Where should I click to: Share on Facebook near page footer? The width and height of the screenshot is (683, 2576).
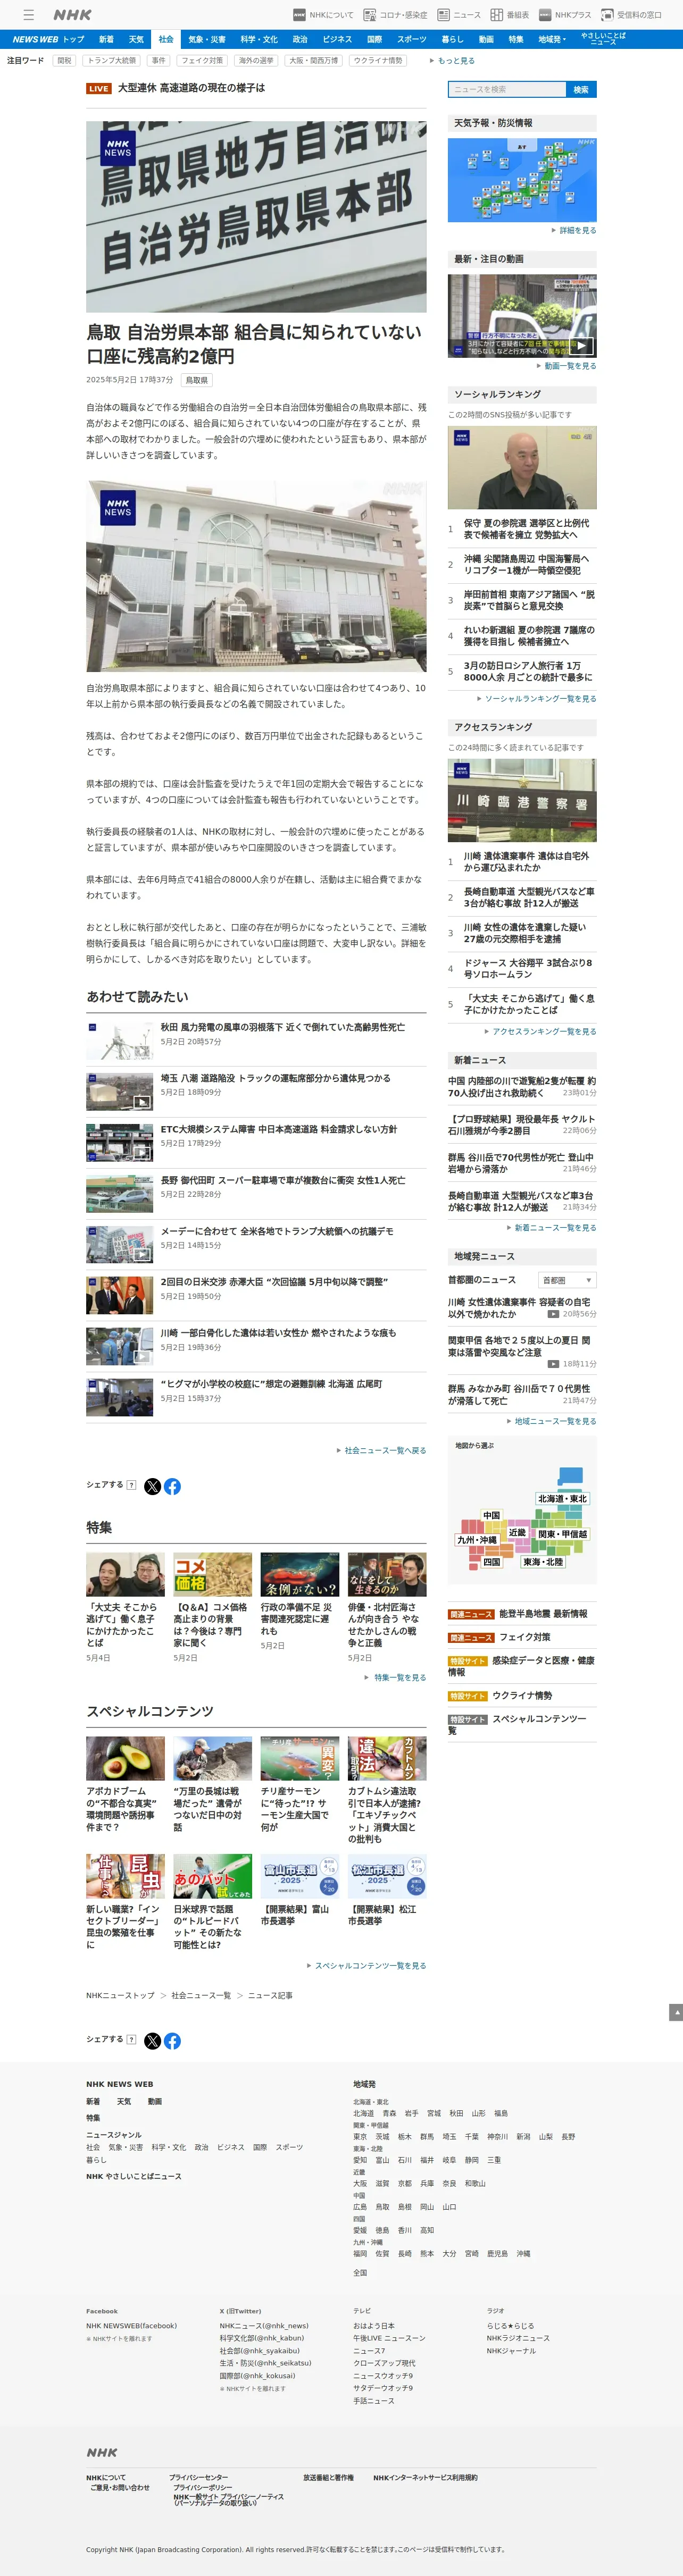pyautogui.click(x=172, y=2041)
